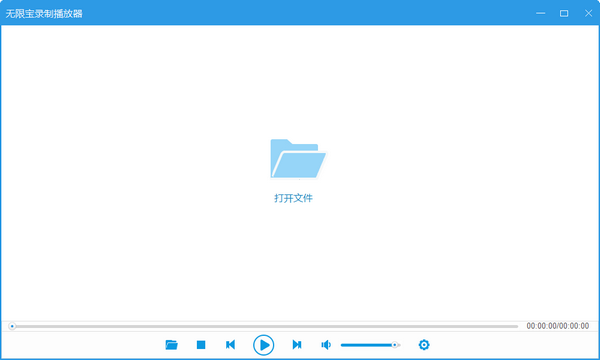600x360 pixels.
Task: Set volume to half on the volume track
Action: 370,345
